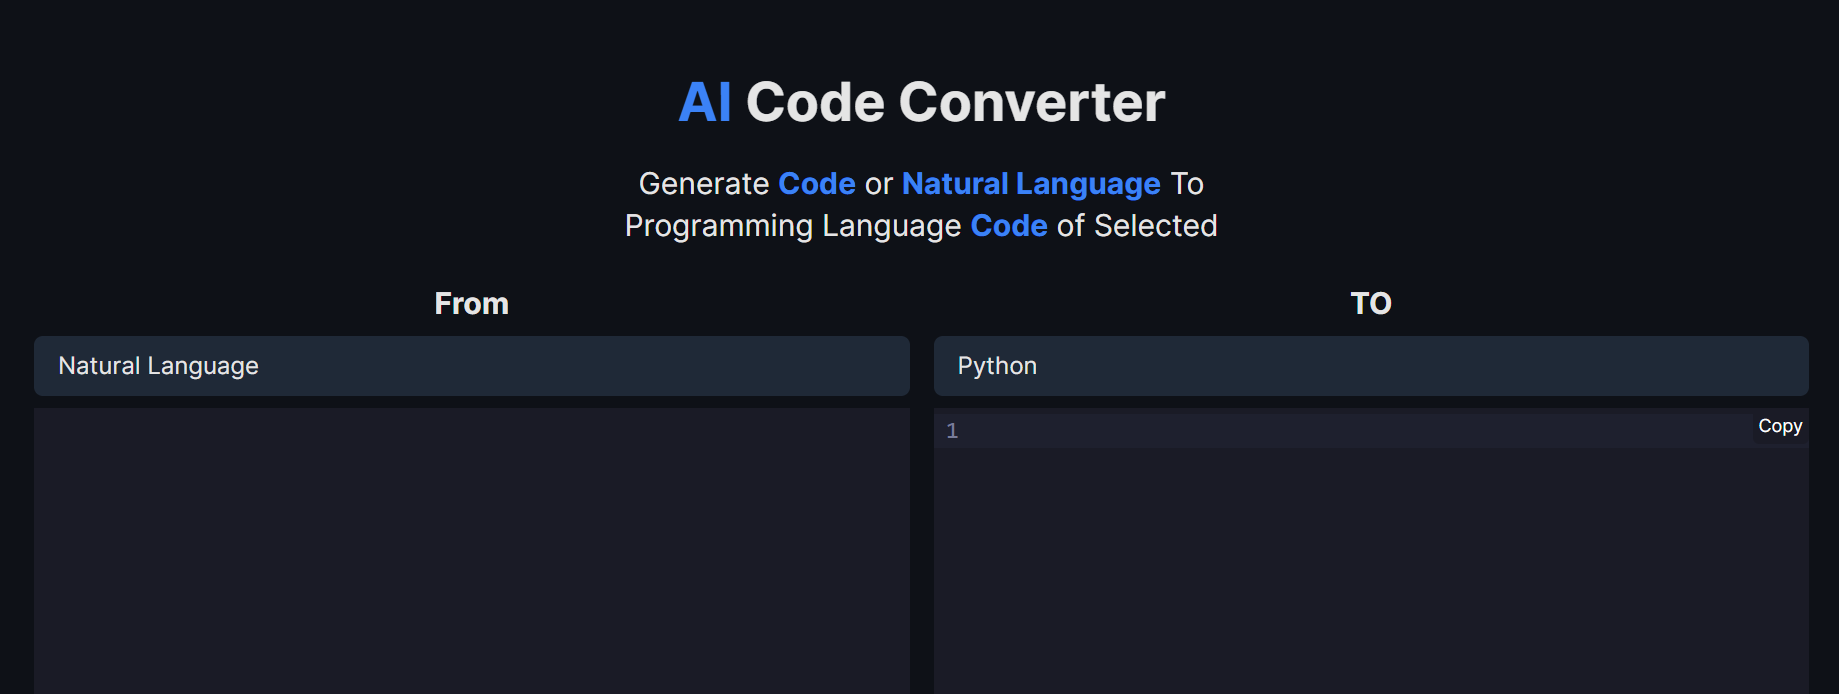Viewport: 1839px width, 694px height.
Task: Click line number 1 in code editor
Action: pos(952,431)
